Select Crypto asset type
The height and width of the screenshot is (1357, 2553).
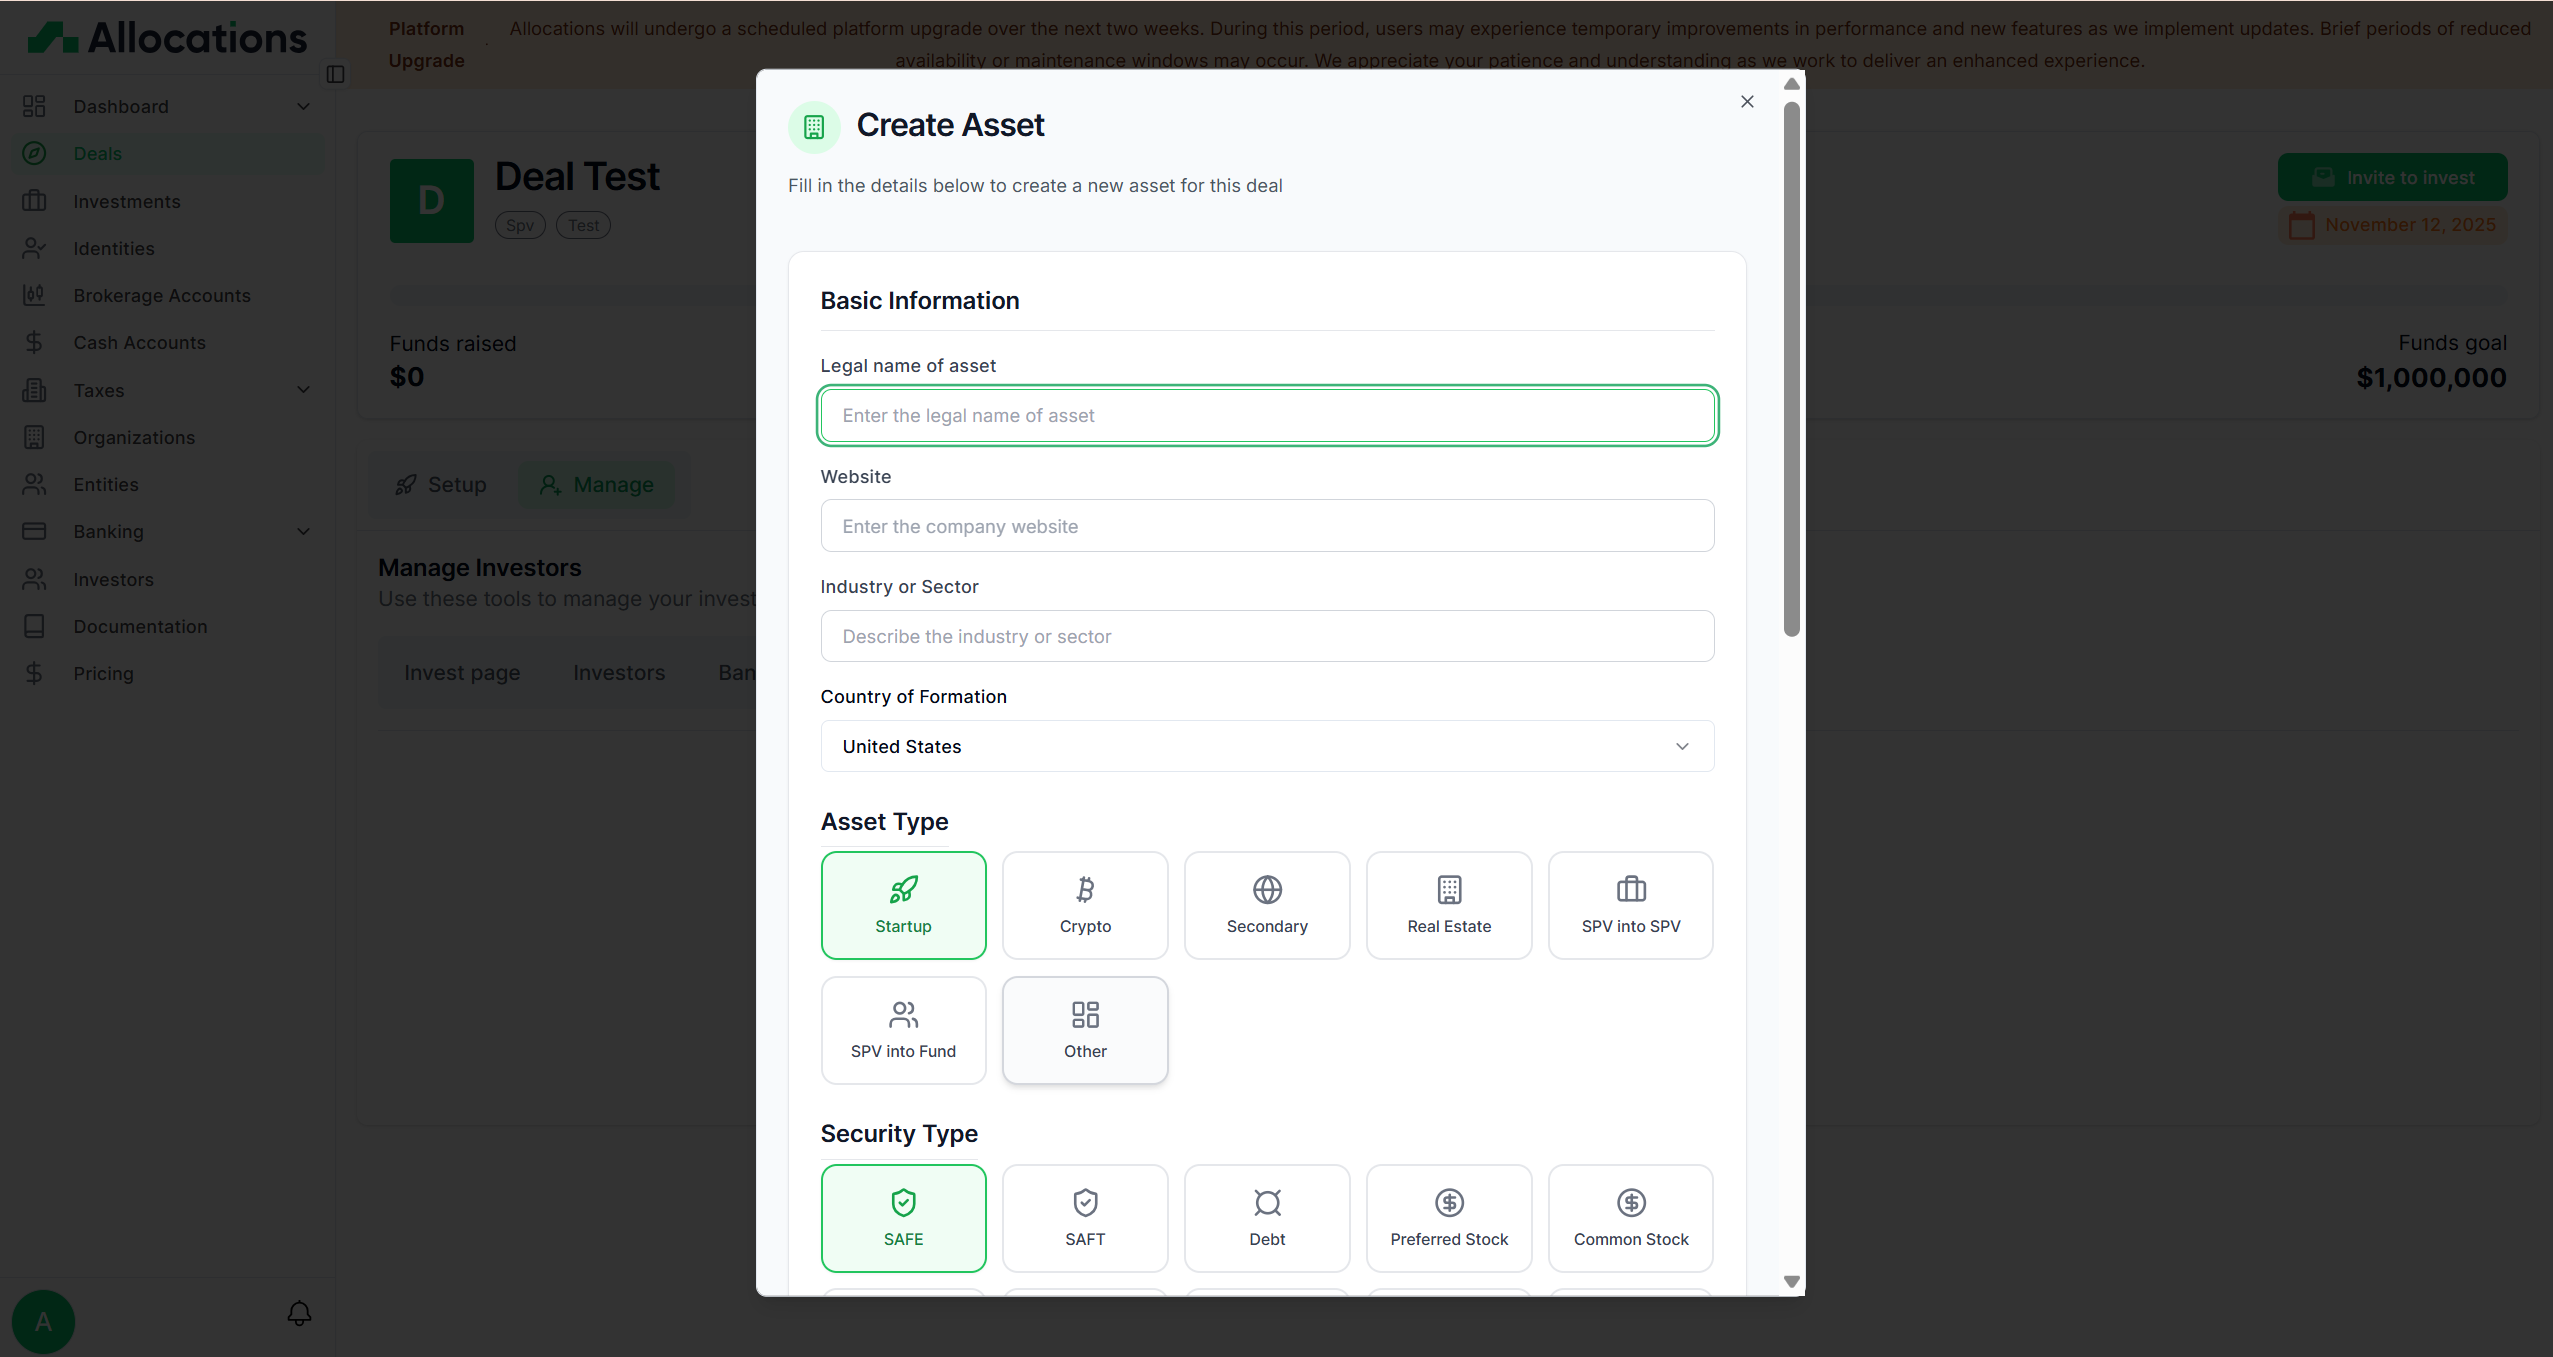1085,905
